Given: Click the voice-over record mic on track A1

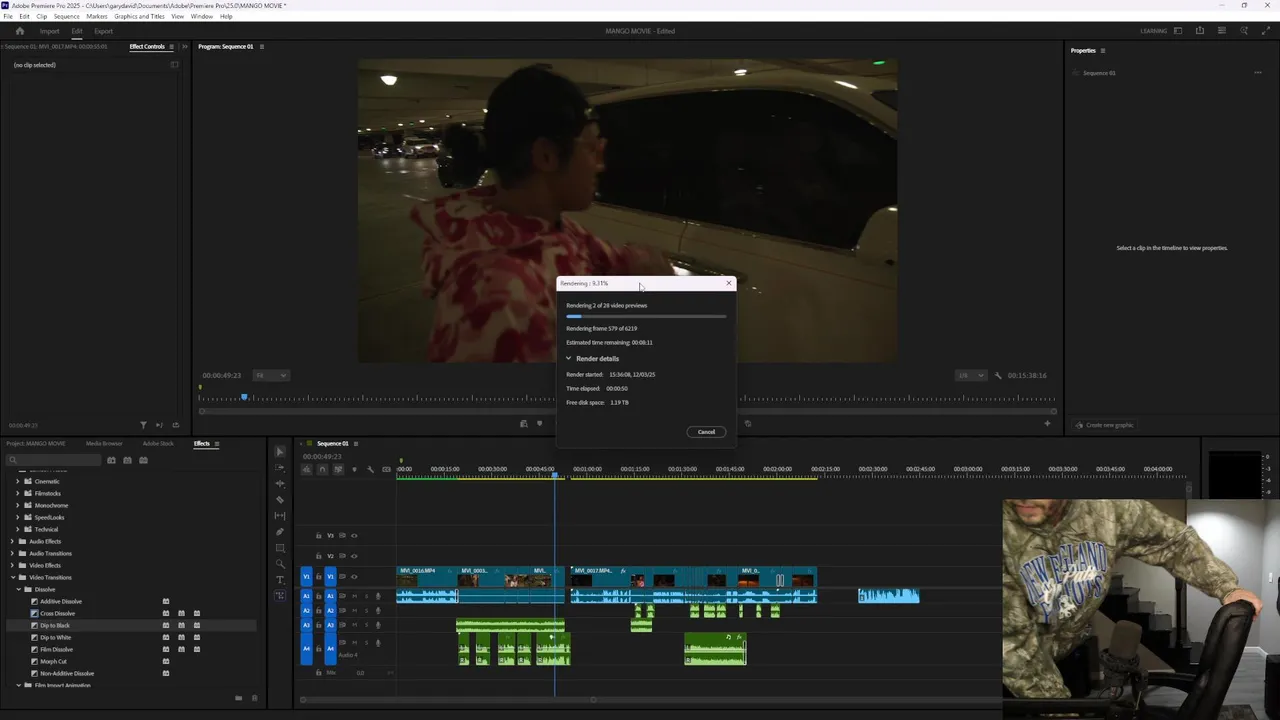Looking at the screenshot, I should tap(378, 597).
